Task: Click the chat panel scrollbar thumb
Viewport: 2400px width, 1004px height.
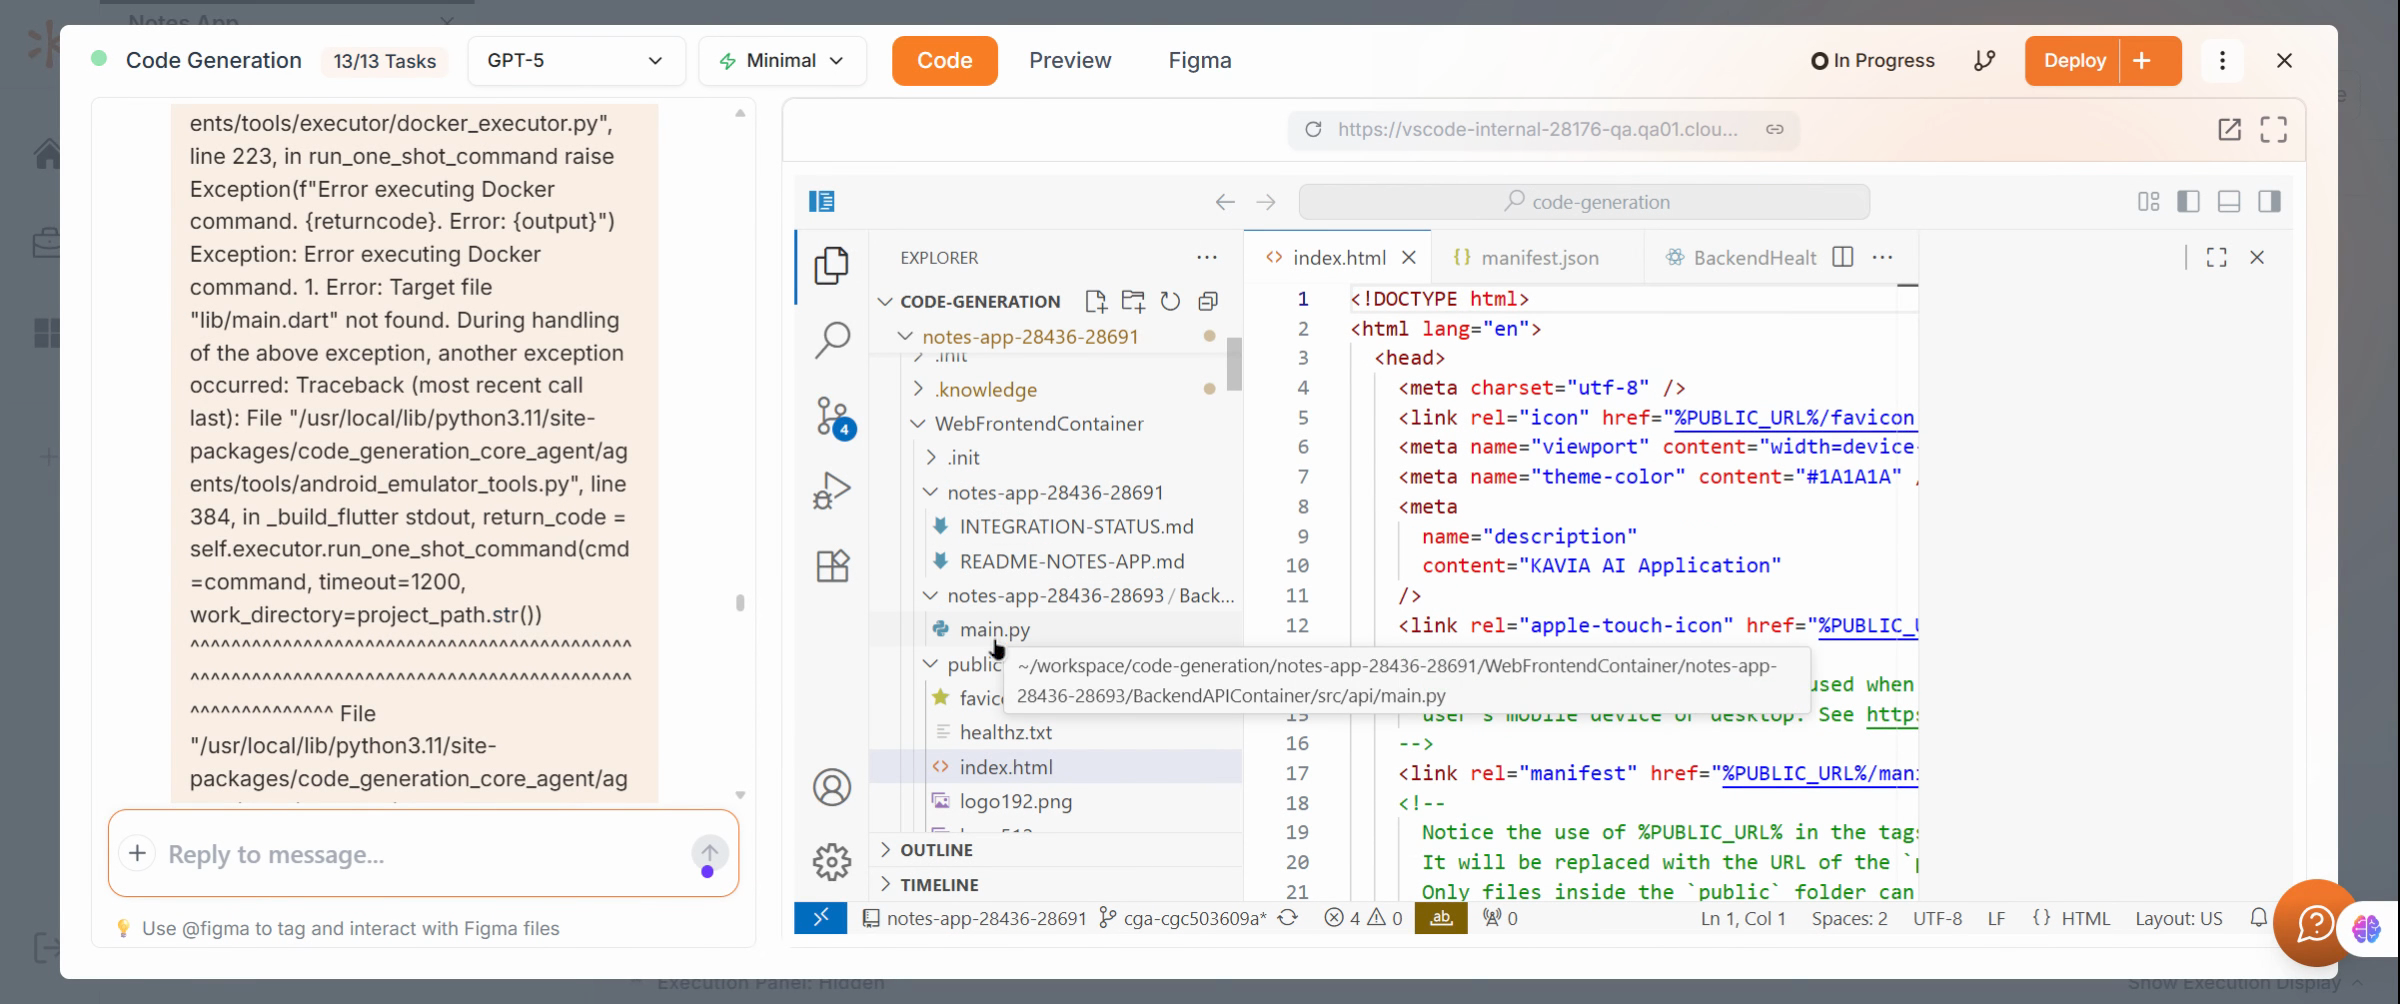Action: tap(740, 602)
